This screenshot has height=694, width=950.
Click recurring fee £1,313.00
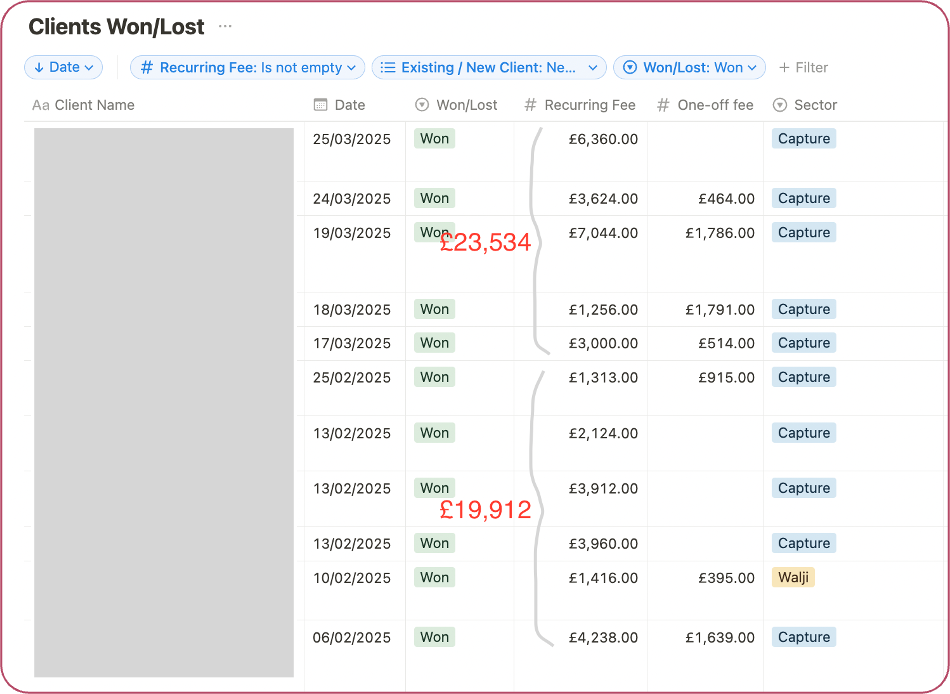click(603, 378)
